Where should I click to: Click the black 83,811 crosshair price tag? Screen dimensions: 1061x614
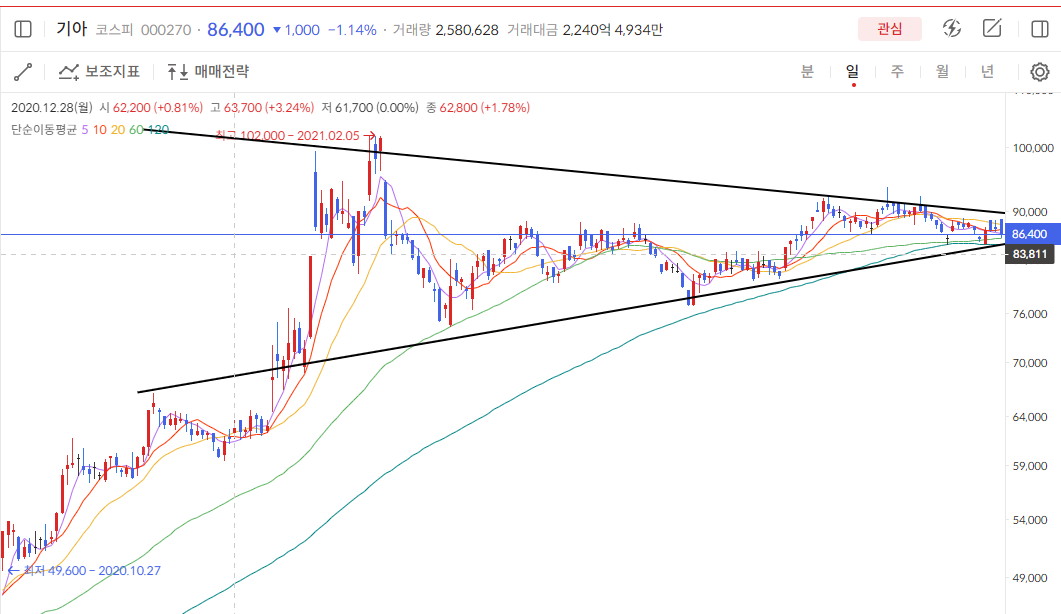[x=1030, y=254]
